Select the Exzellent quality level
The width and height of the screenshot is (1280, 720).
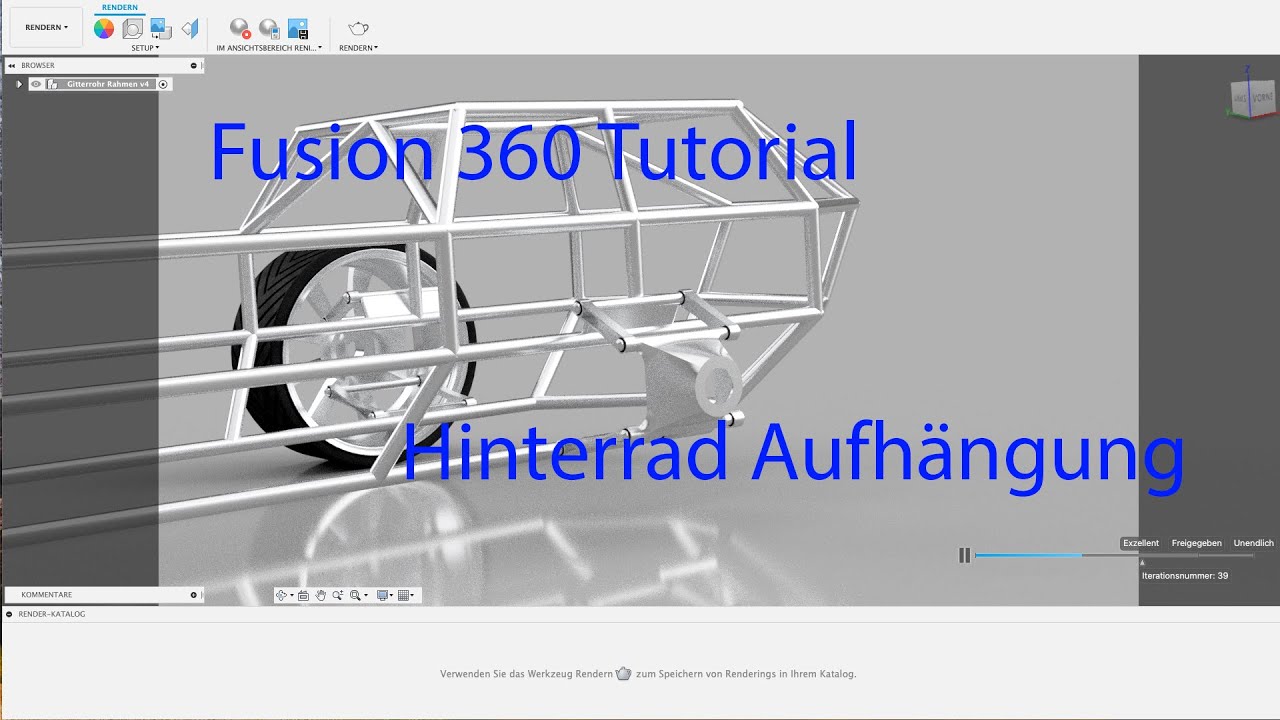[1141, 543]
